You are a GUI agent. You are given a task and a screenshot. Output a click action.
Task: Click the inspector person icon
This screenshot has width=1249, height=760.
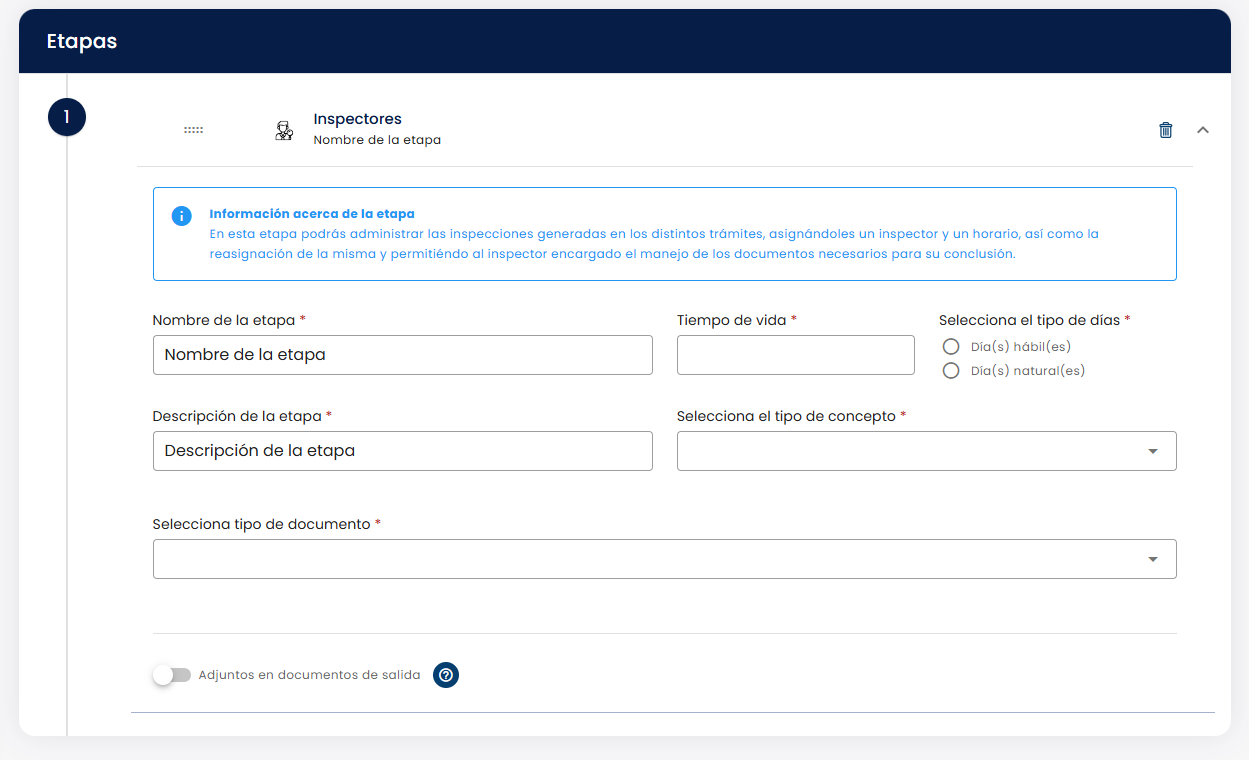tap(284, 130)
